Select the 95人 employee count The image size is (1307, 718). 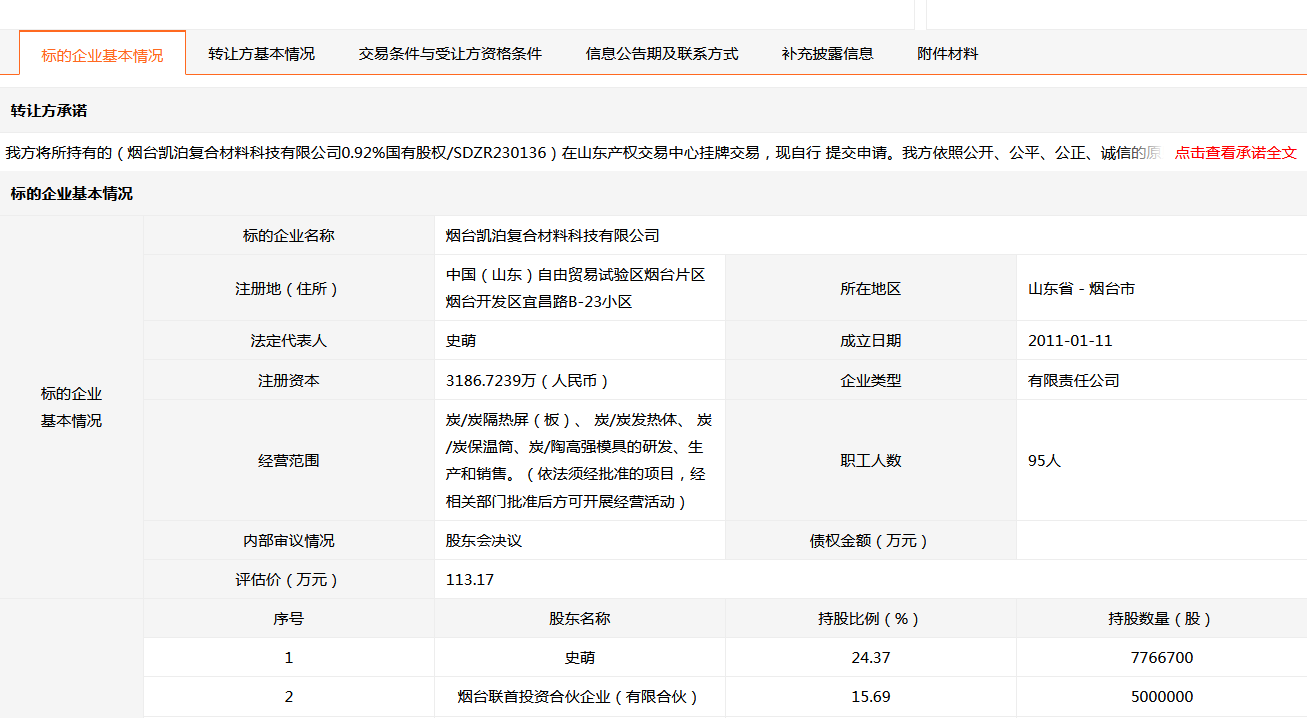coord(1044,461)
